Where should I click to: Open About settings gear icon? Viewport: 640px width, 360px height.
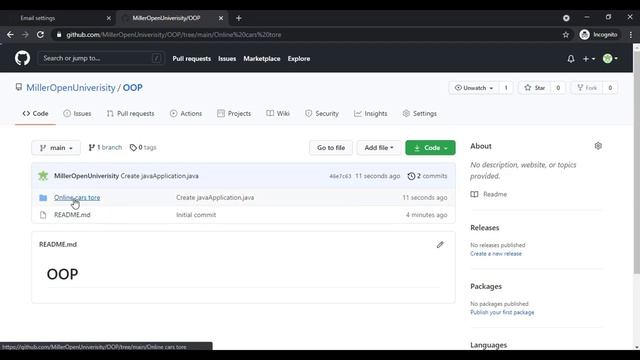[x=598, y=146]
